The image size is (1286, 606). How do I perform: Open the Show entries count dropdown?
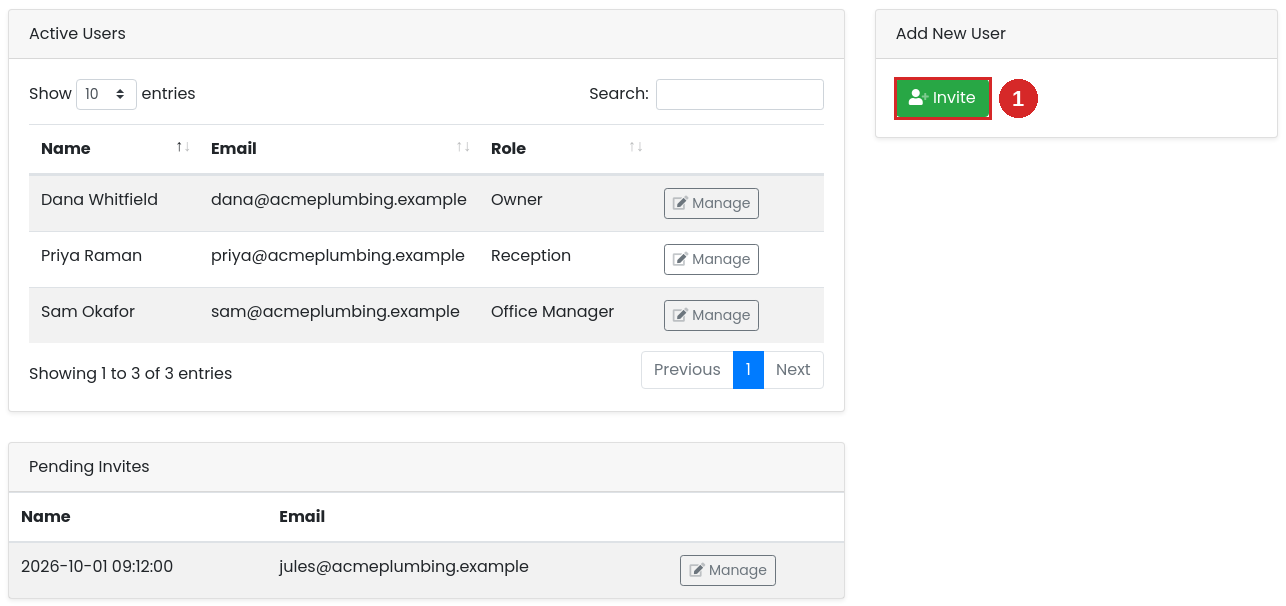click(x=106, y=94)
